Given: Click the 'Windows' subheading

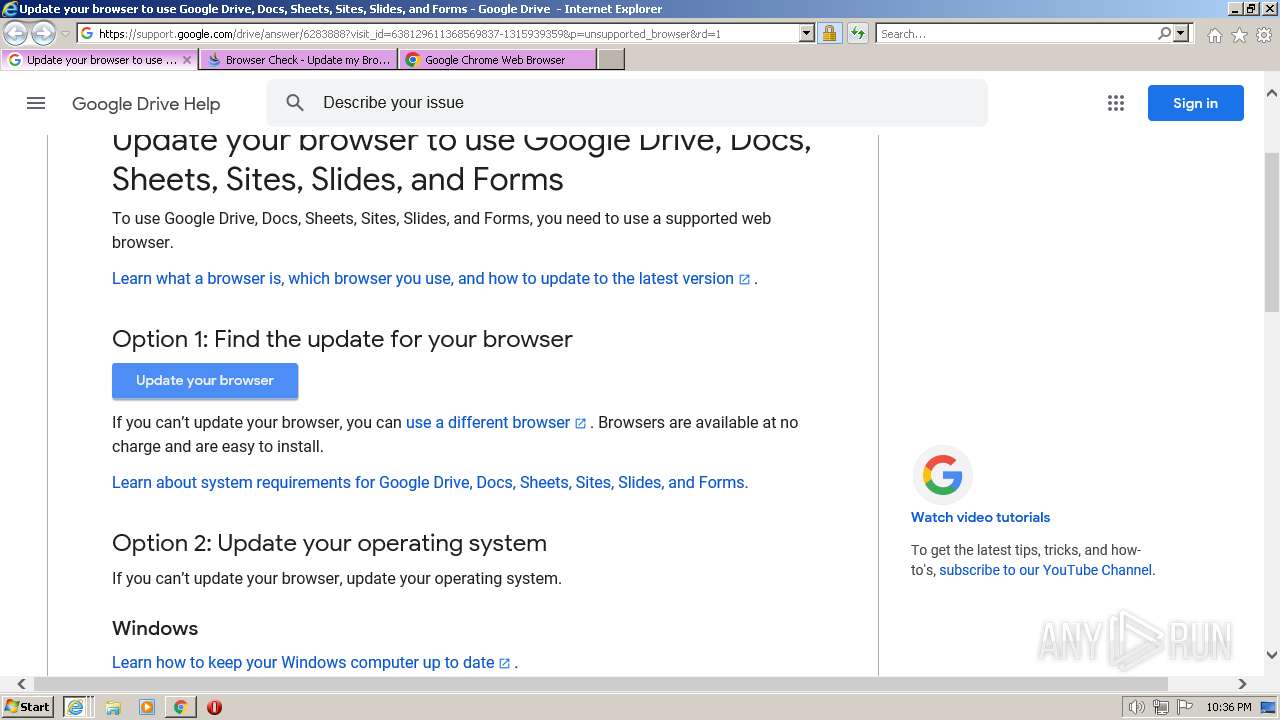Looking at the screenshot, I should [x=155, y=628].
